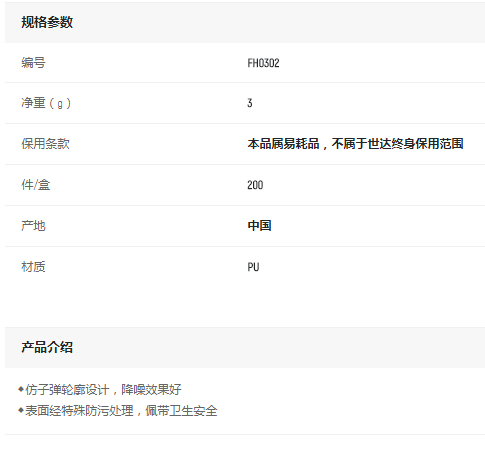Click the bullet diamond before 表面经特殊防污处理
The image size is (485, 452).
[21, 410]
